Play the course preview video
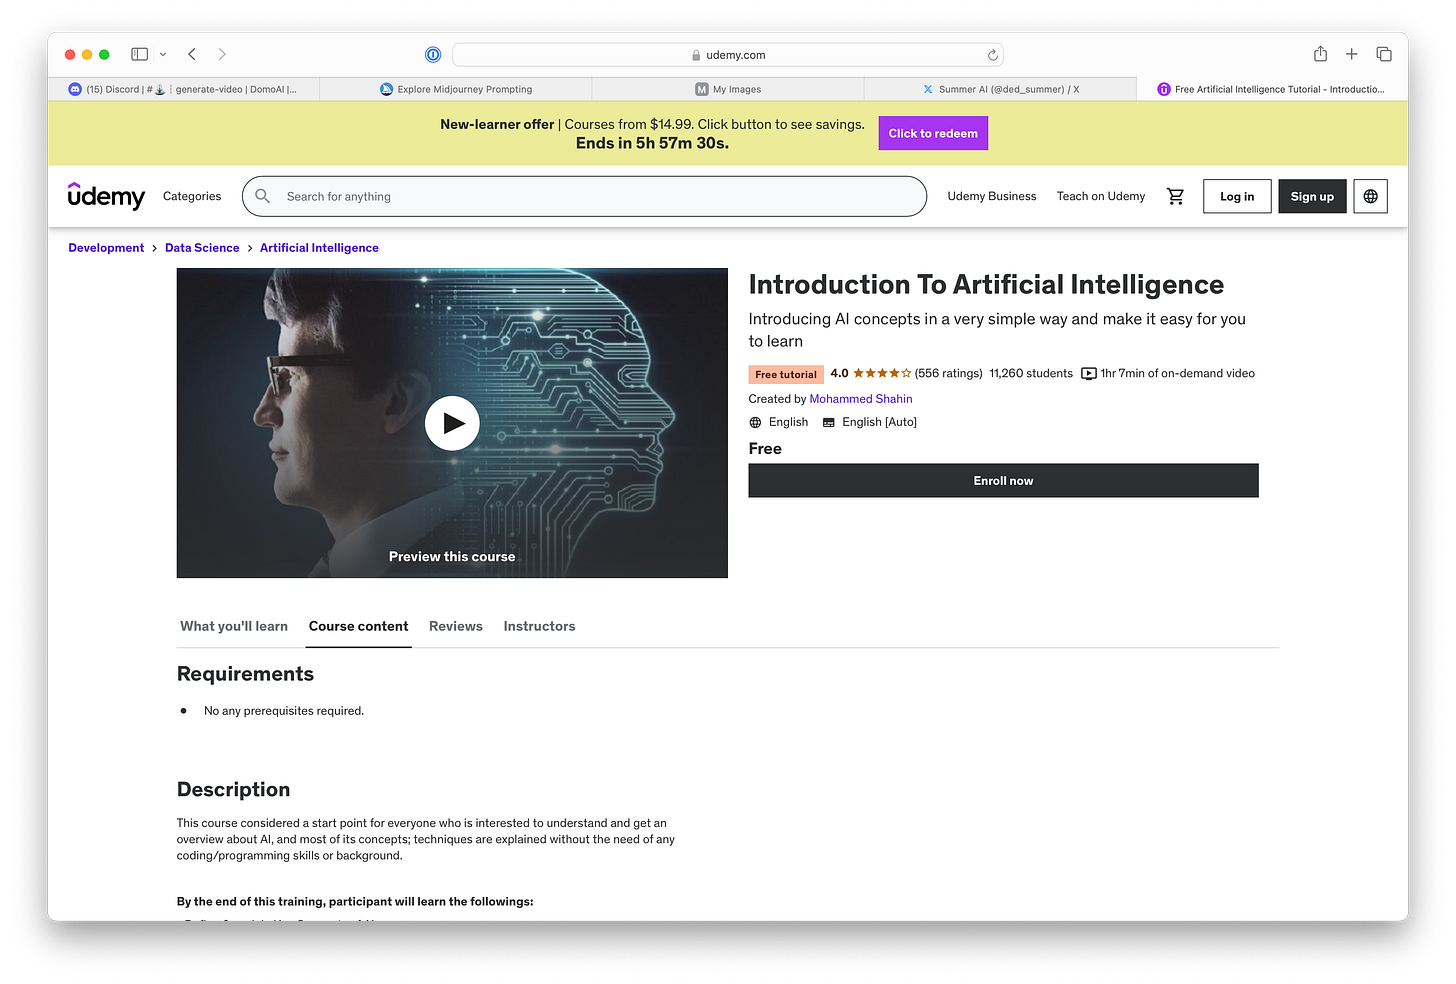 pyautogui.click(x=452, y=423)
